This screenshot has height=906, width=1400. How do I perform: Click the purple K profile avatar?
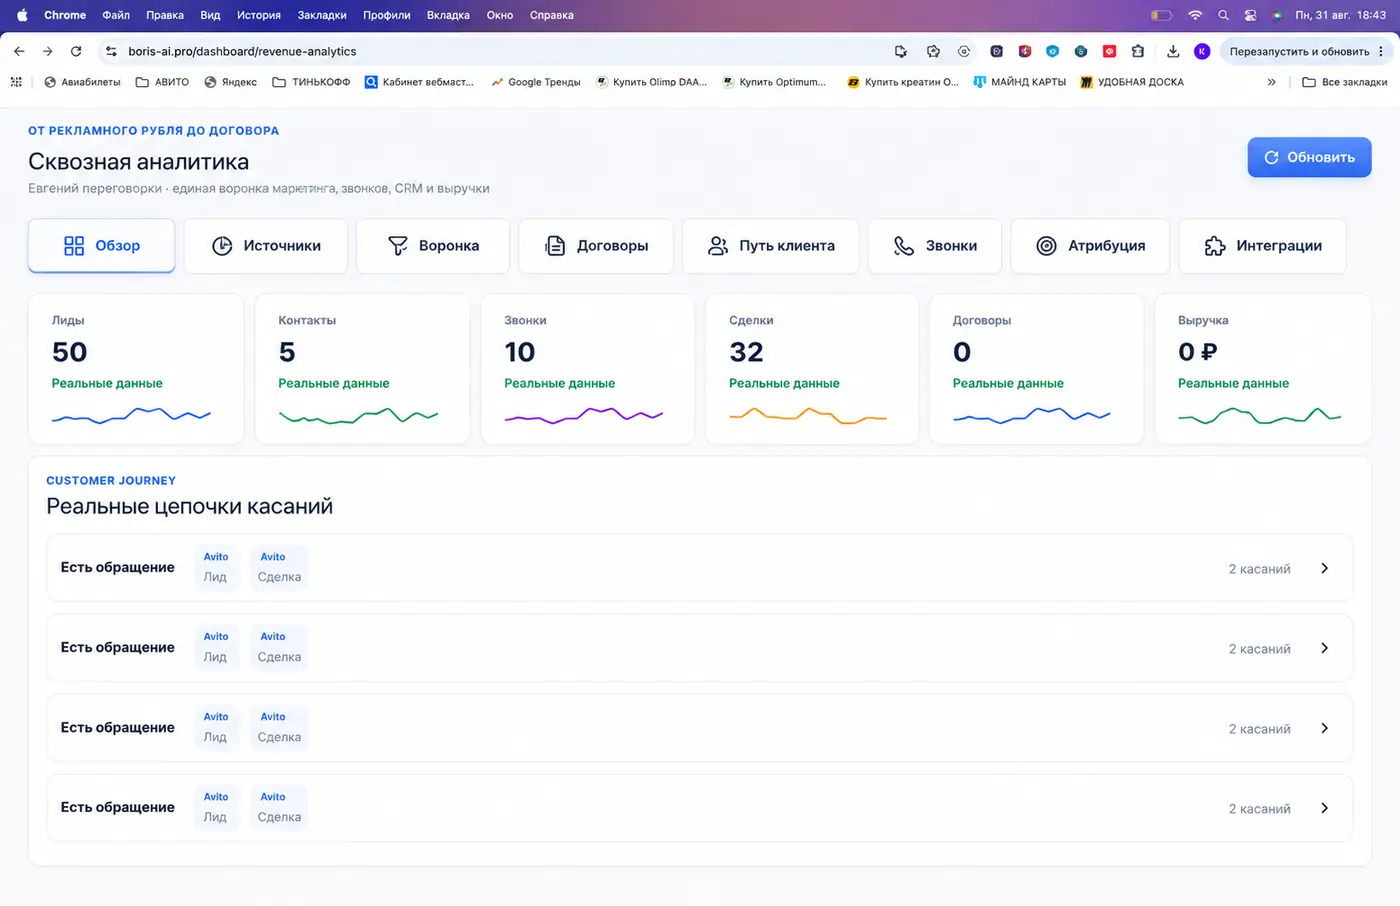[x=1202, y=51]
